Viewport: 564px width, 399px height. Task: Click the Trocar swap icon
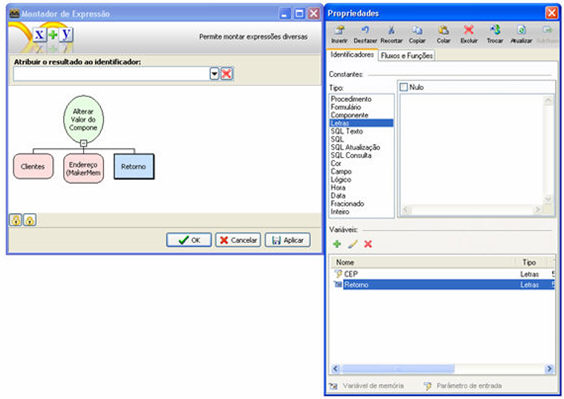[495, 30]
